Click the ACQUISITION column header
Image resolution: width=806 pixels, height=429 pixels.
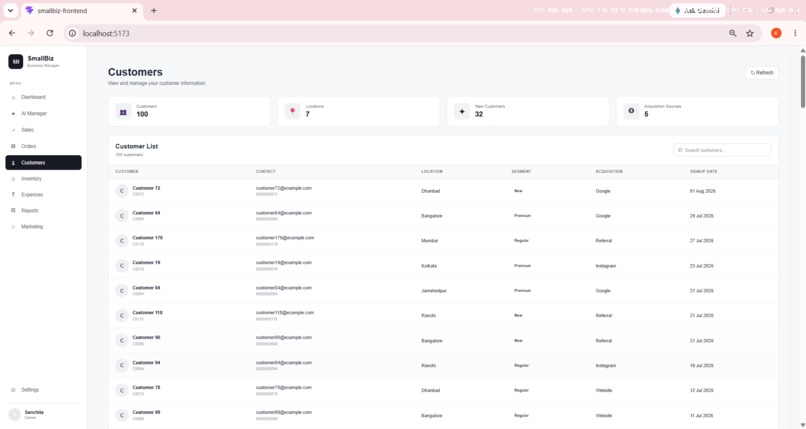[x=609, y=172]
